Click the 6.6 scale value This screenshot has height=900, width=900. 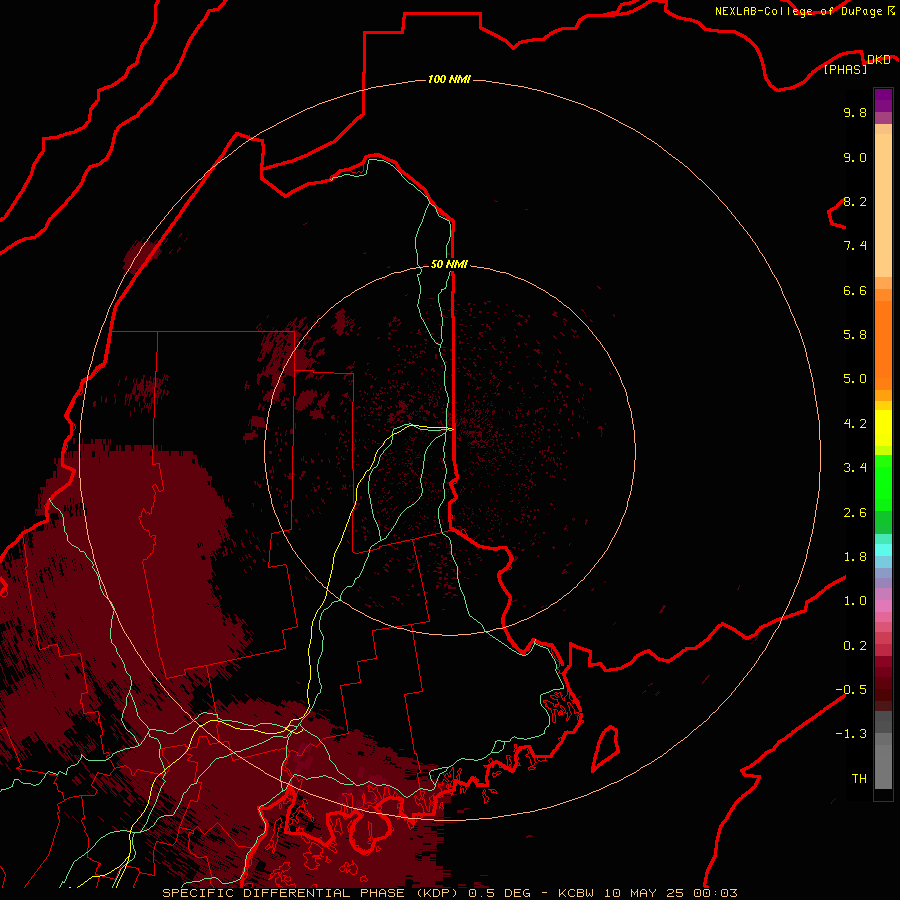click(x=855, y=290)
